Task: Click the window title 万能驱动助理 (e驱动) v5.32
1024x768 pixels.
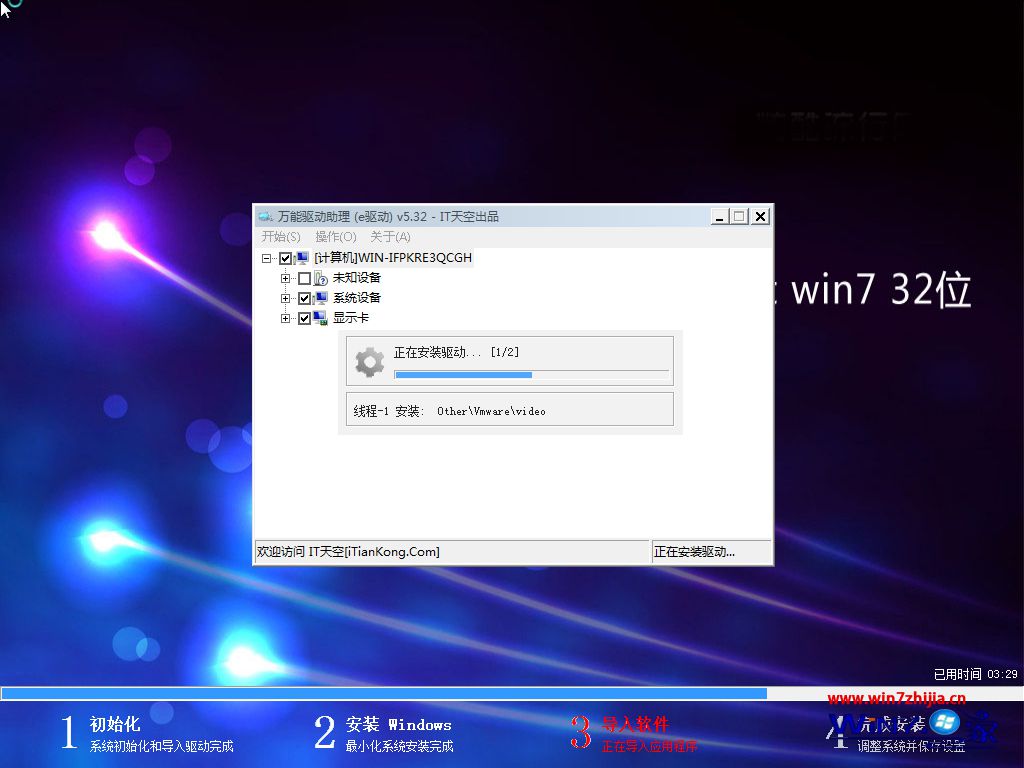Action: coord(388,216)
